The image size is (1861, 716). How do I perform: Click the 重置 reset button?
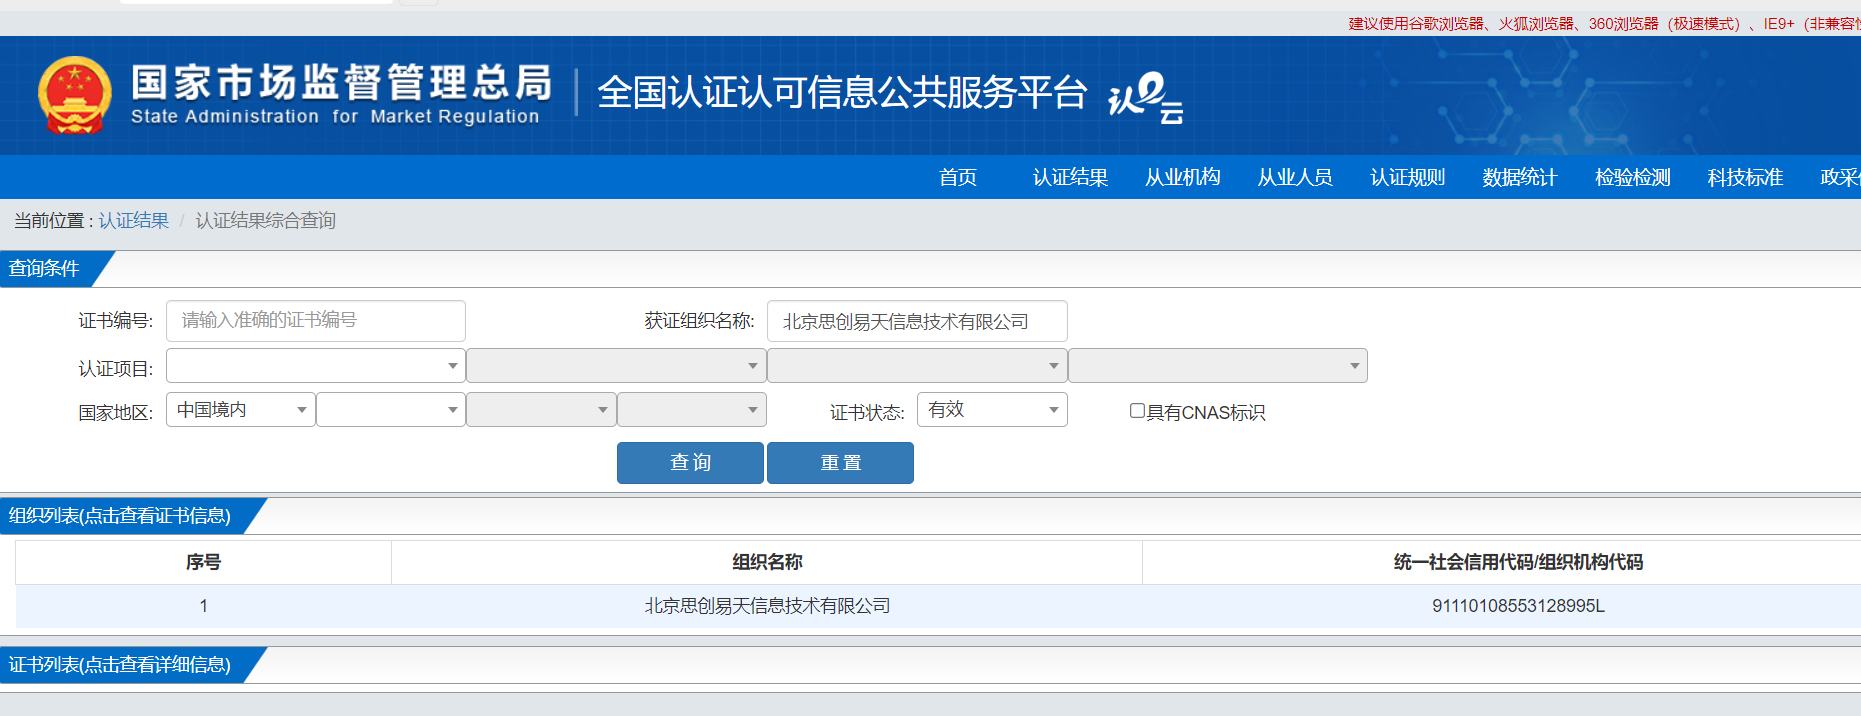(840, 463)
